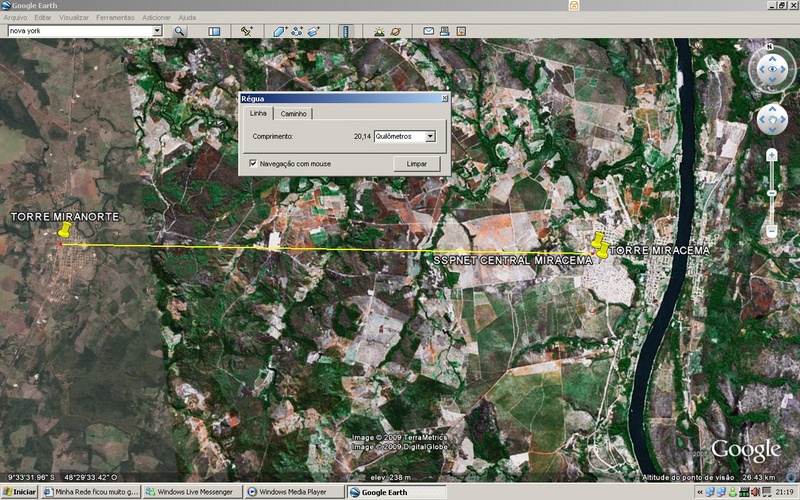Click zoom in plus button

(771, 155)
